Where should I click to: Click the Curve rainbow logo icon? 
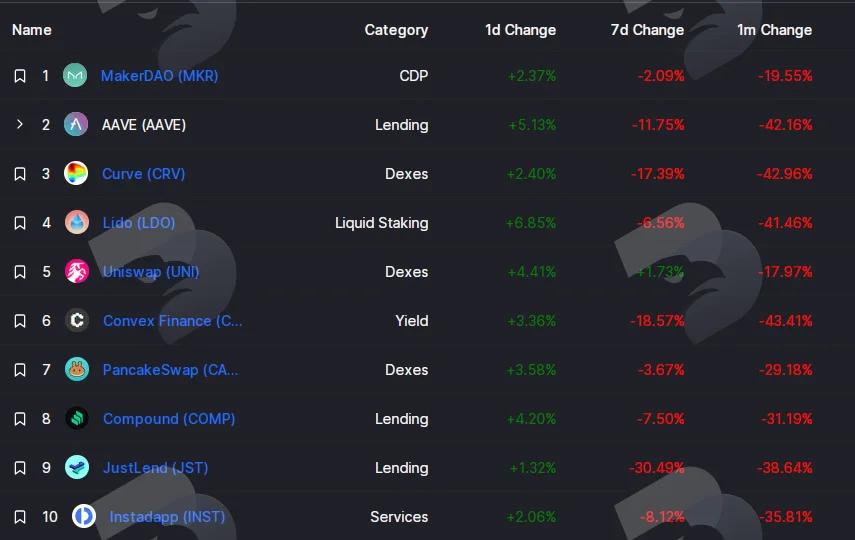tap(76, 173)
